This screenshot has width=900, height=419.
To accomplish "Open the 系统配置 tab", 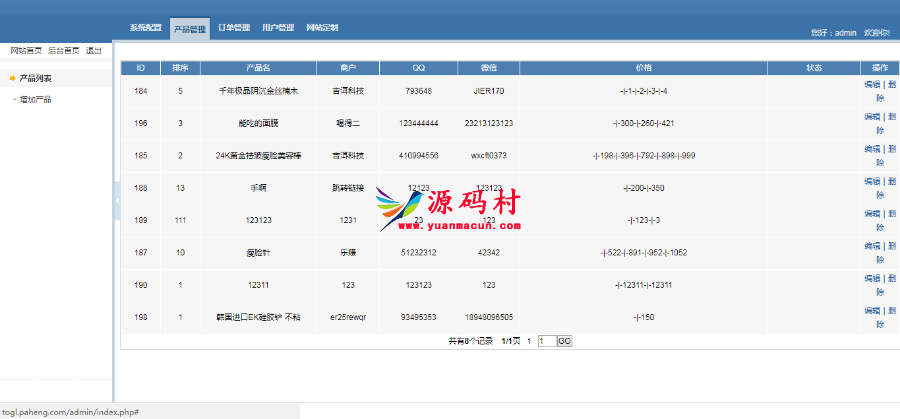I will pos(145,28).
